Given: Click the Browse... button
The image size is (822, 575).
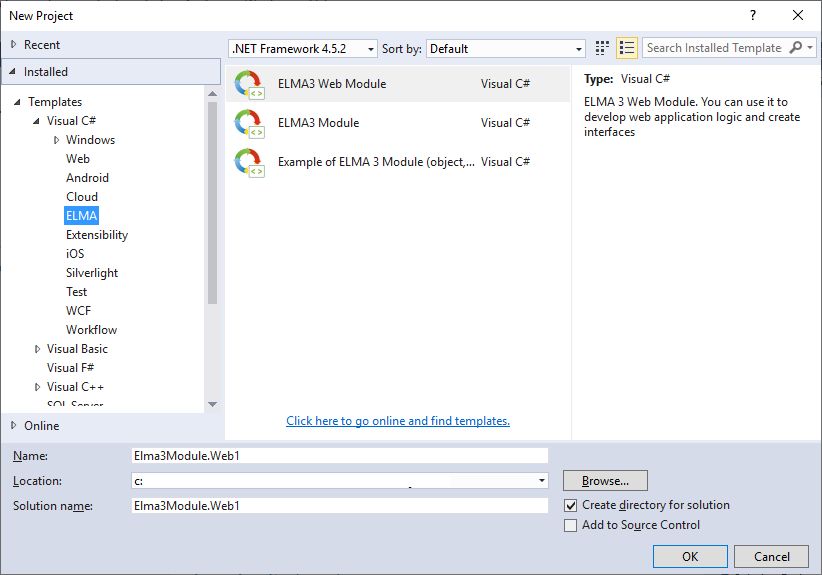Looking at the screenshot, I should (605, 481).
